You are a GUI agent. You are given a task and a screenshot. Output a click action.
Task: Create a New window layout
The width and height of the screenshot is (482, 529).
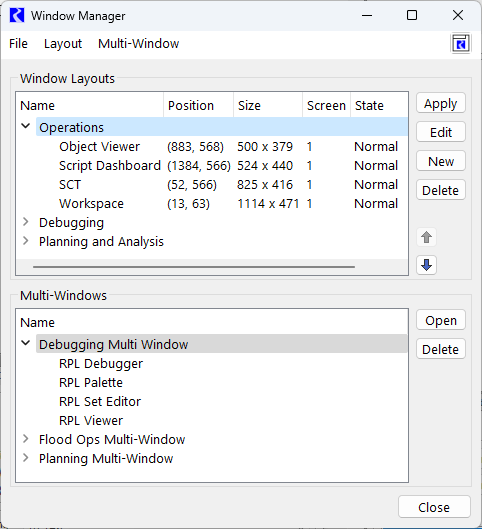[x=441, y=161]
